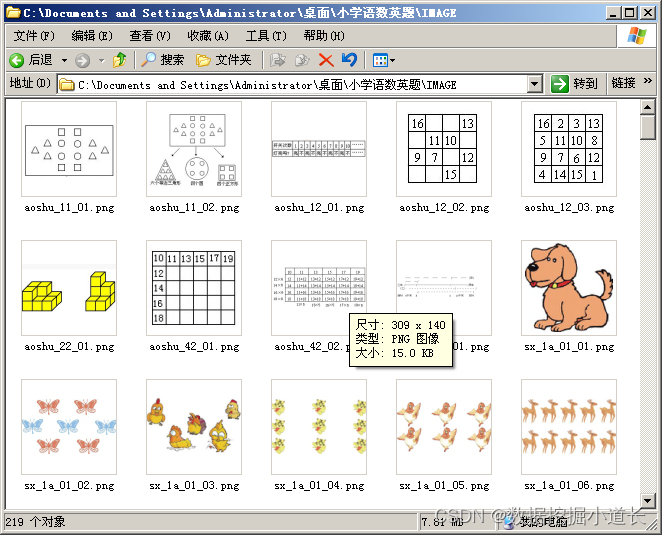Image resolution: width=662 pixels, height=535 pixels.
Task: Minimize the Explorer window
Action: (614, 13)
